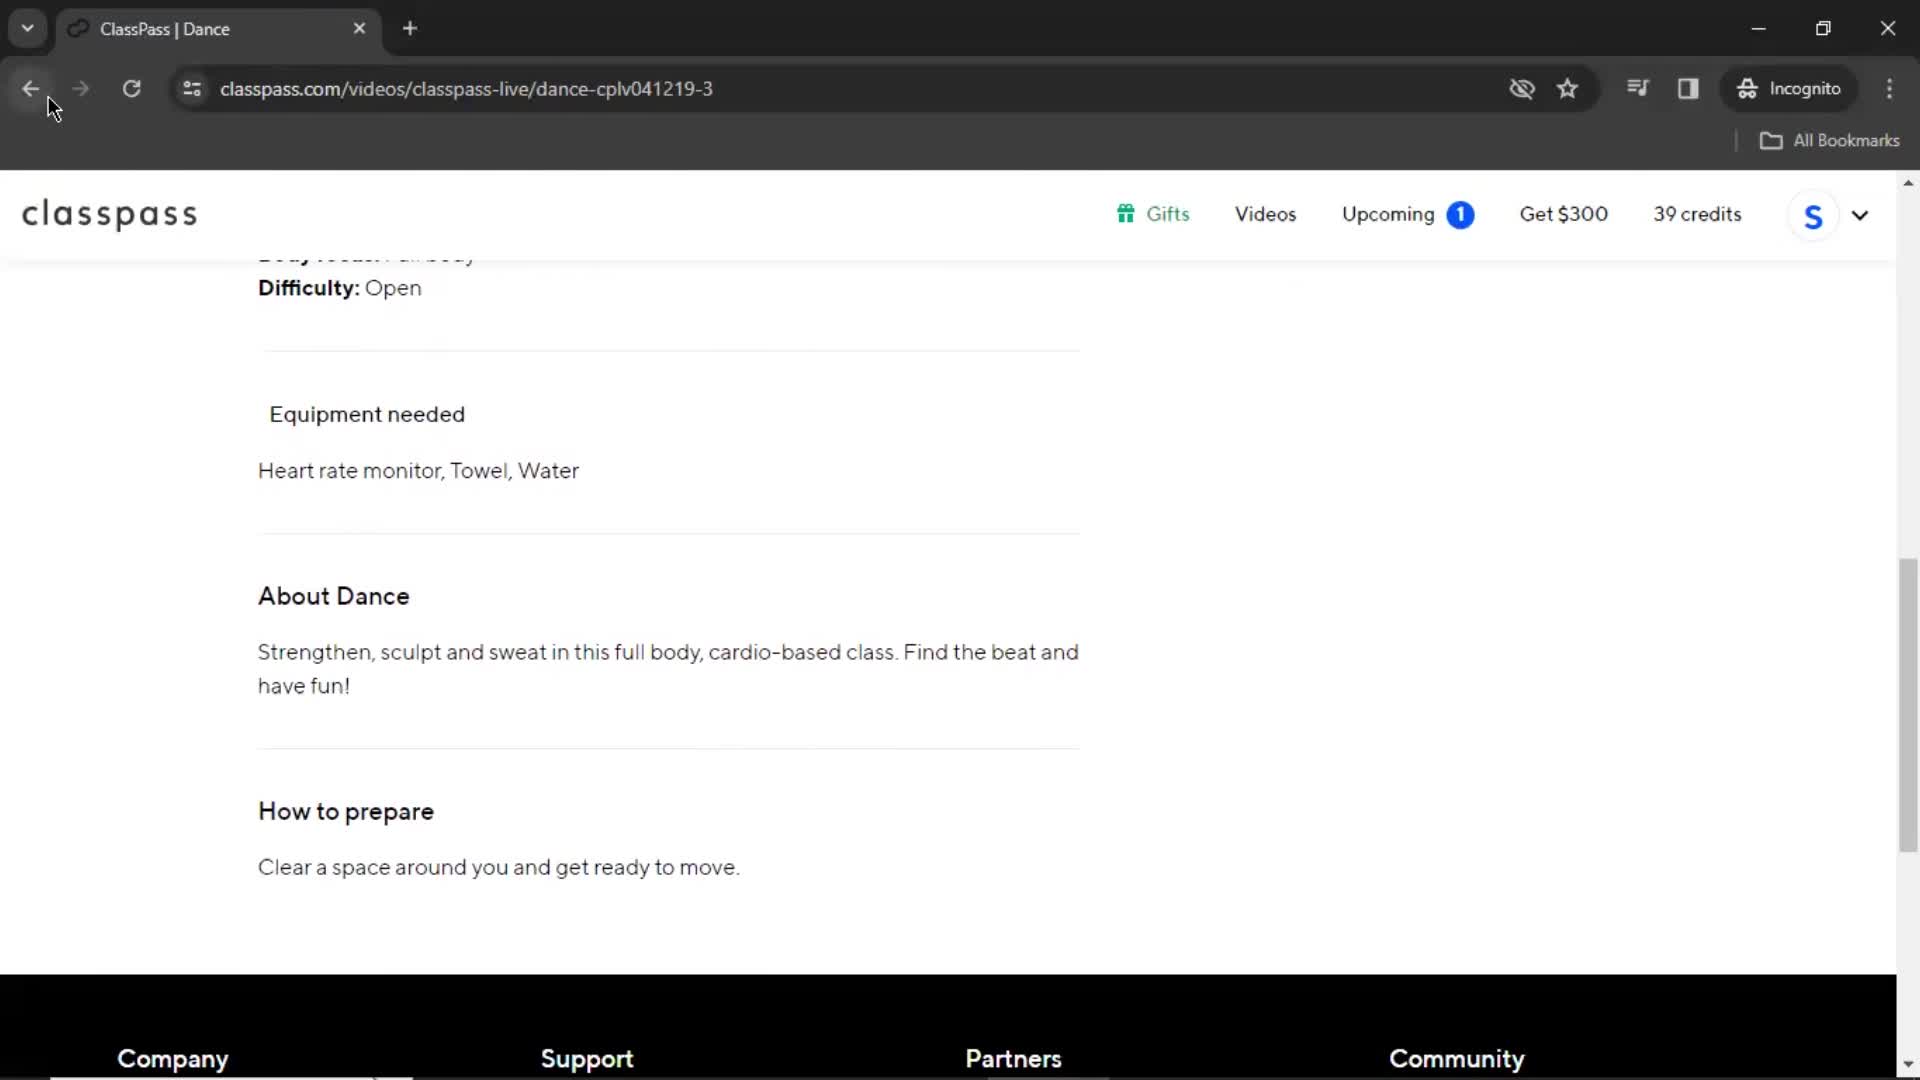Select the Upcoming menu tab

(x=1389, y=214)
